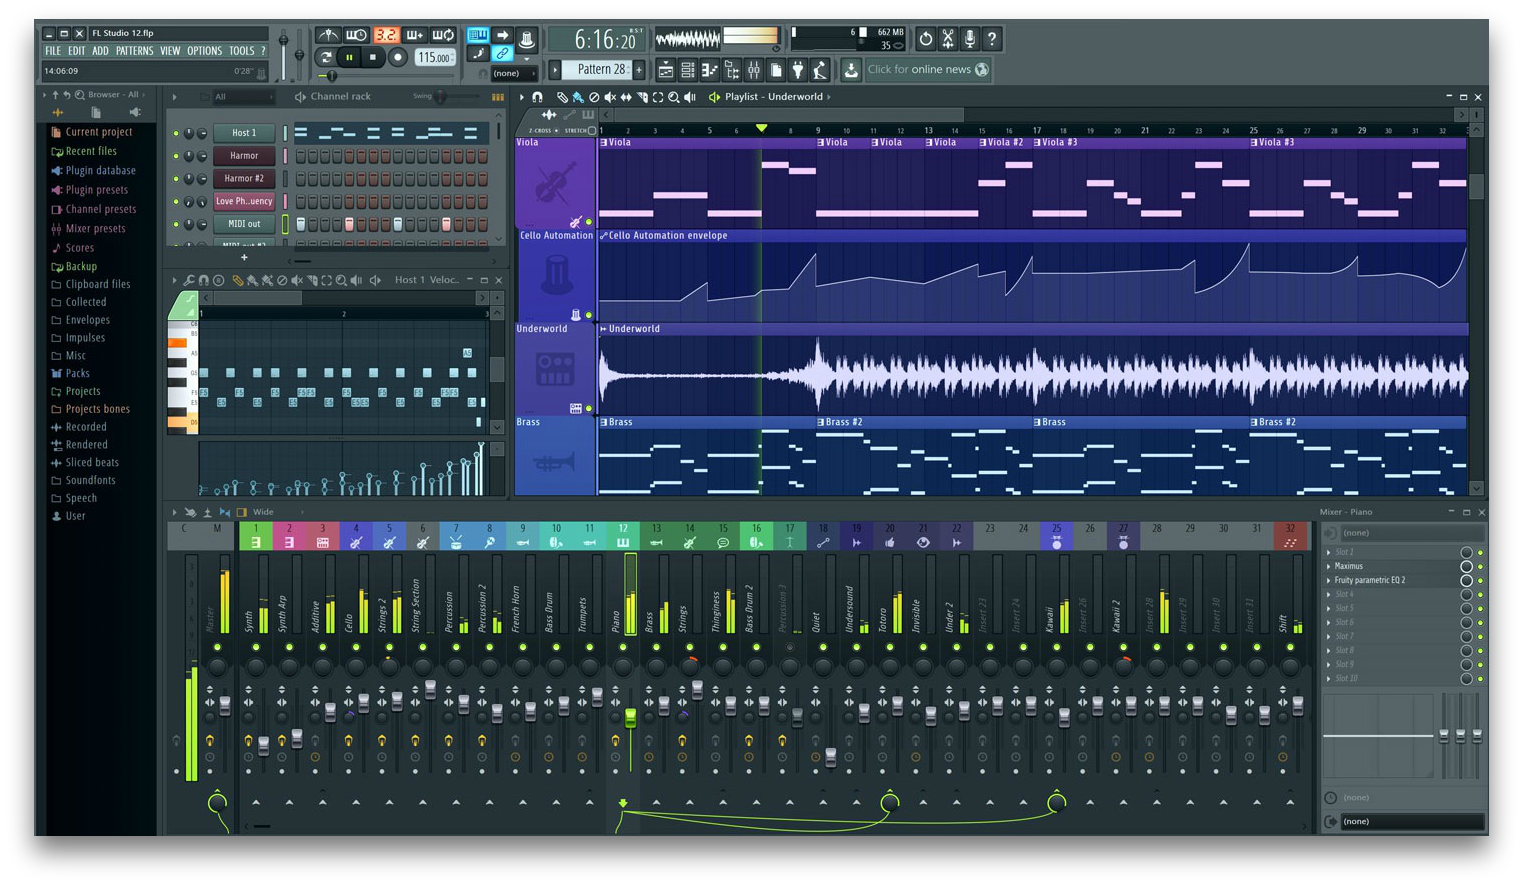This screenshot has width=1523, height=885.
Task: Click the Harmor #2 channel button
Action: click(x=244, y=179)
